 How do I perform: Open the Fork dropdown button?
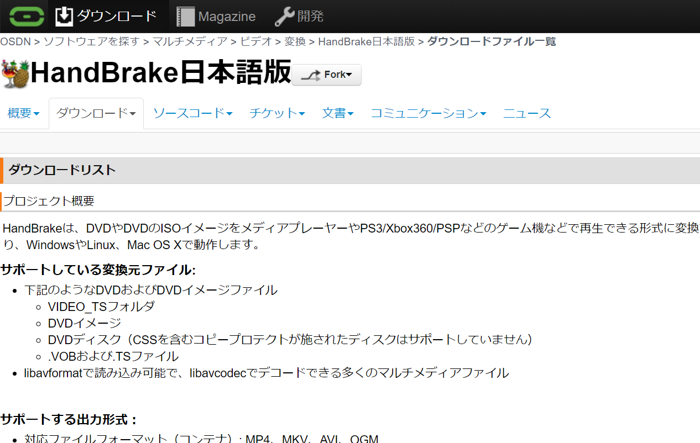(327, 75)
